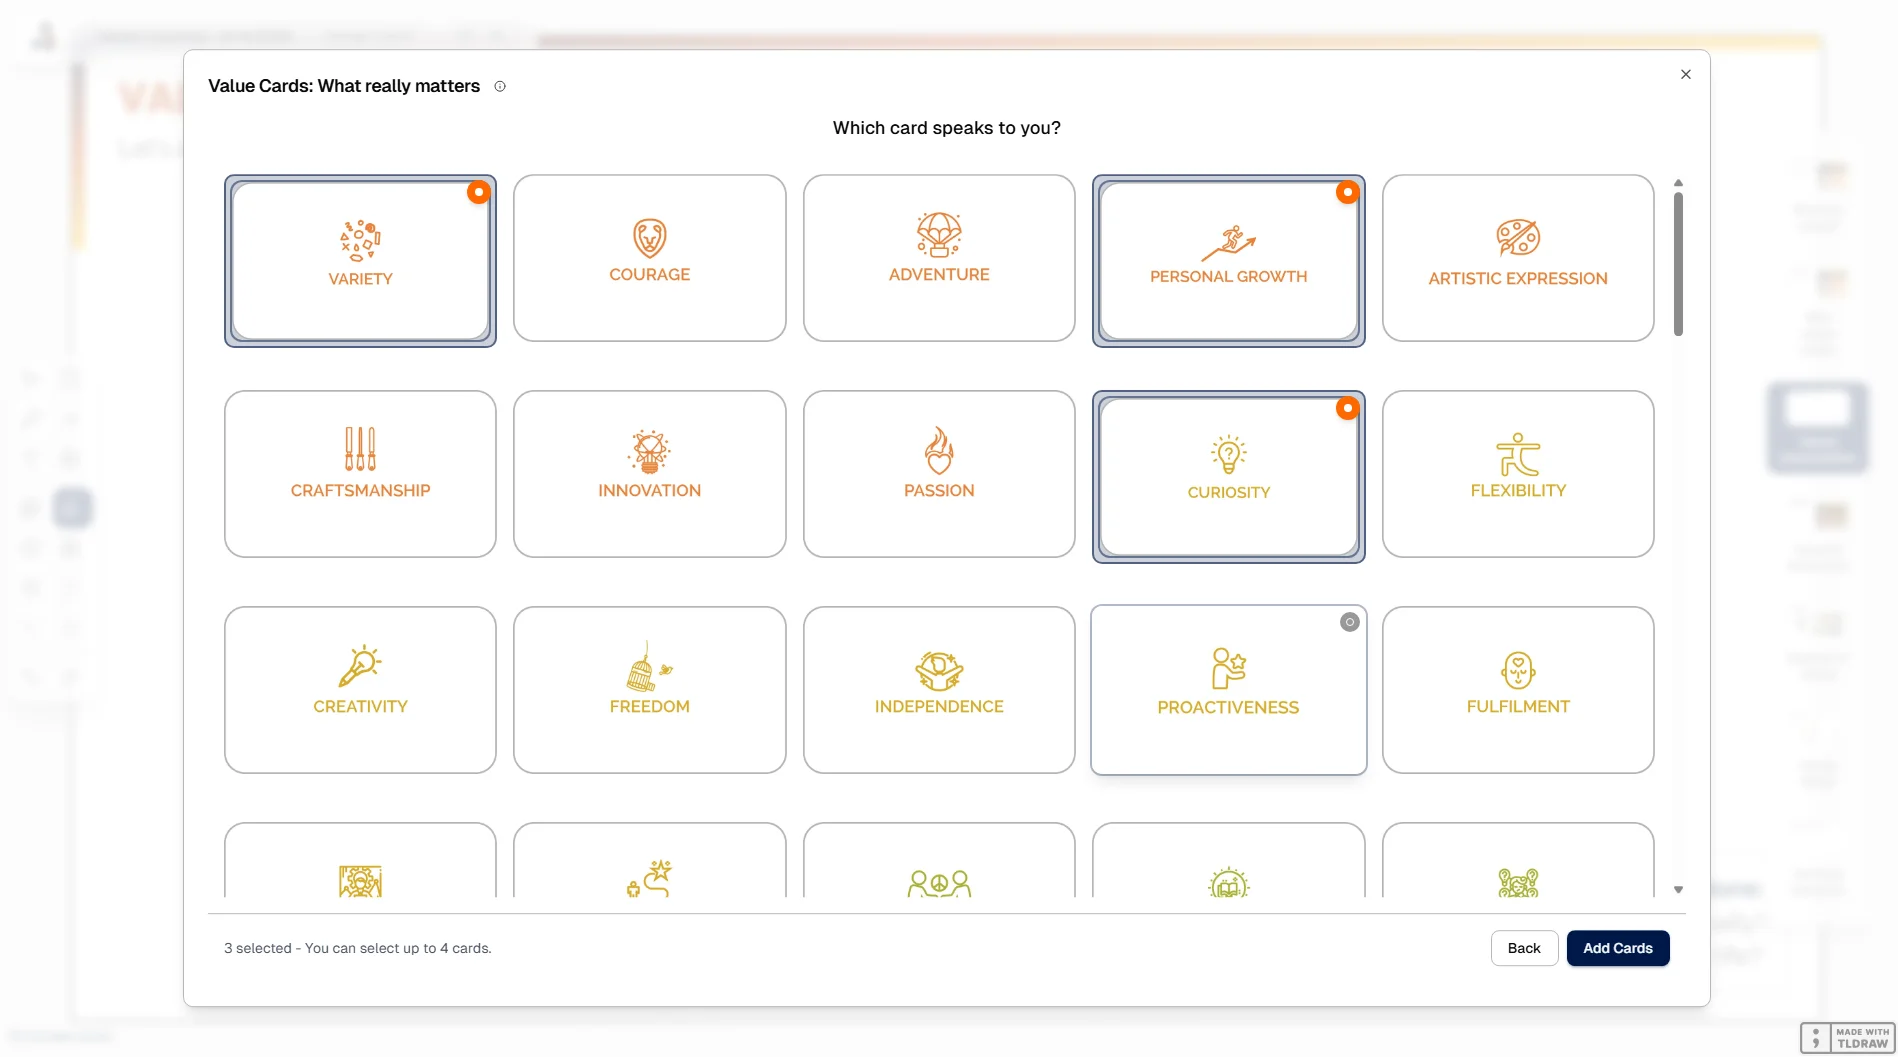Open the info tooltip beside the dialog title

pos(499,86)
